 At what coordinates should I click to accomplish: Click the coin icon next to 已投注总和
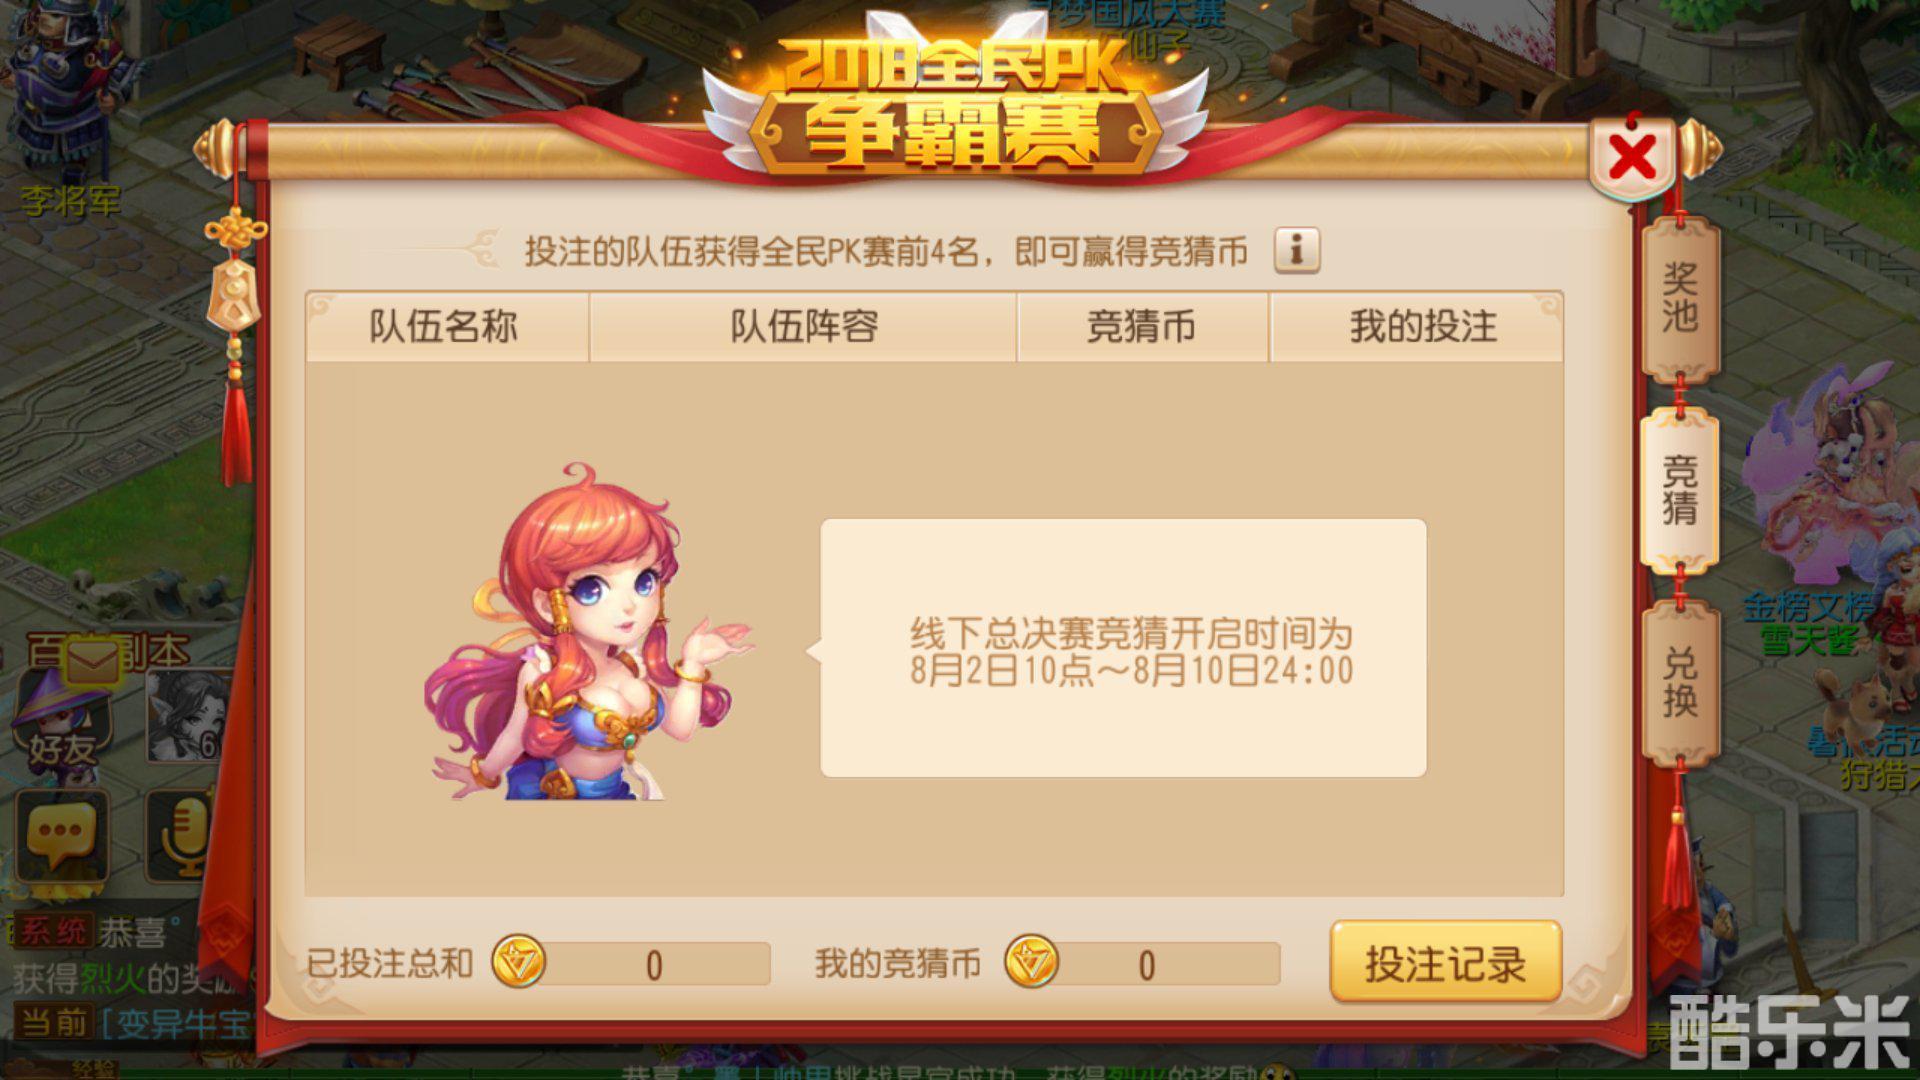point(518,963)
